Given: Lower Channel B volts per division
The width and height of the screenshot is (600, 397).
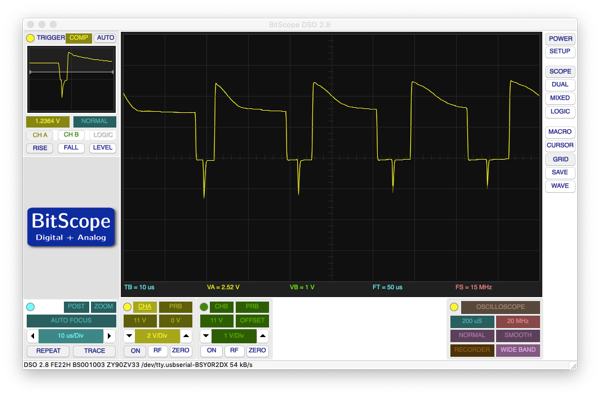Looking at the screenshot, I should point(206,336).
